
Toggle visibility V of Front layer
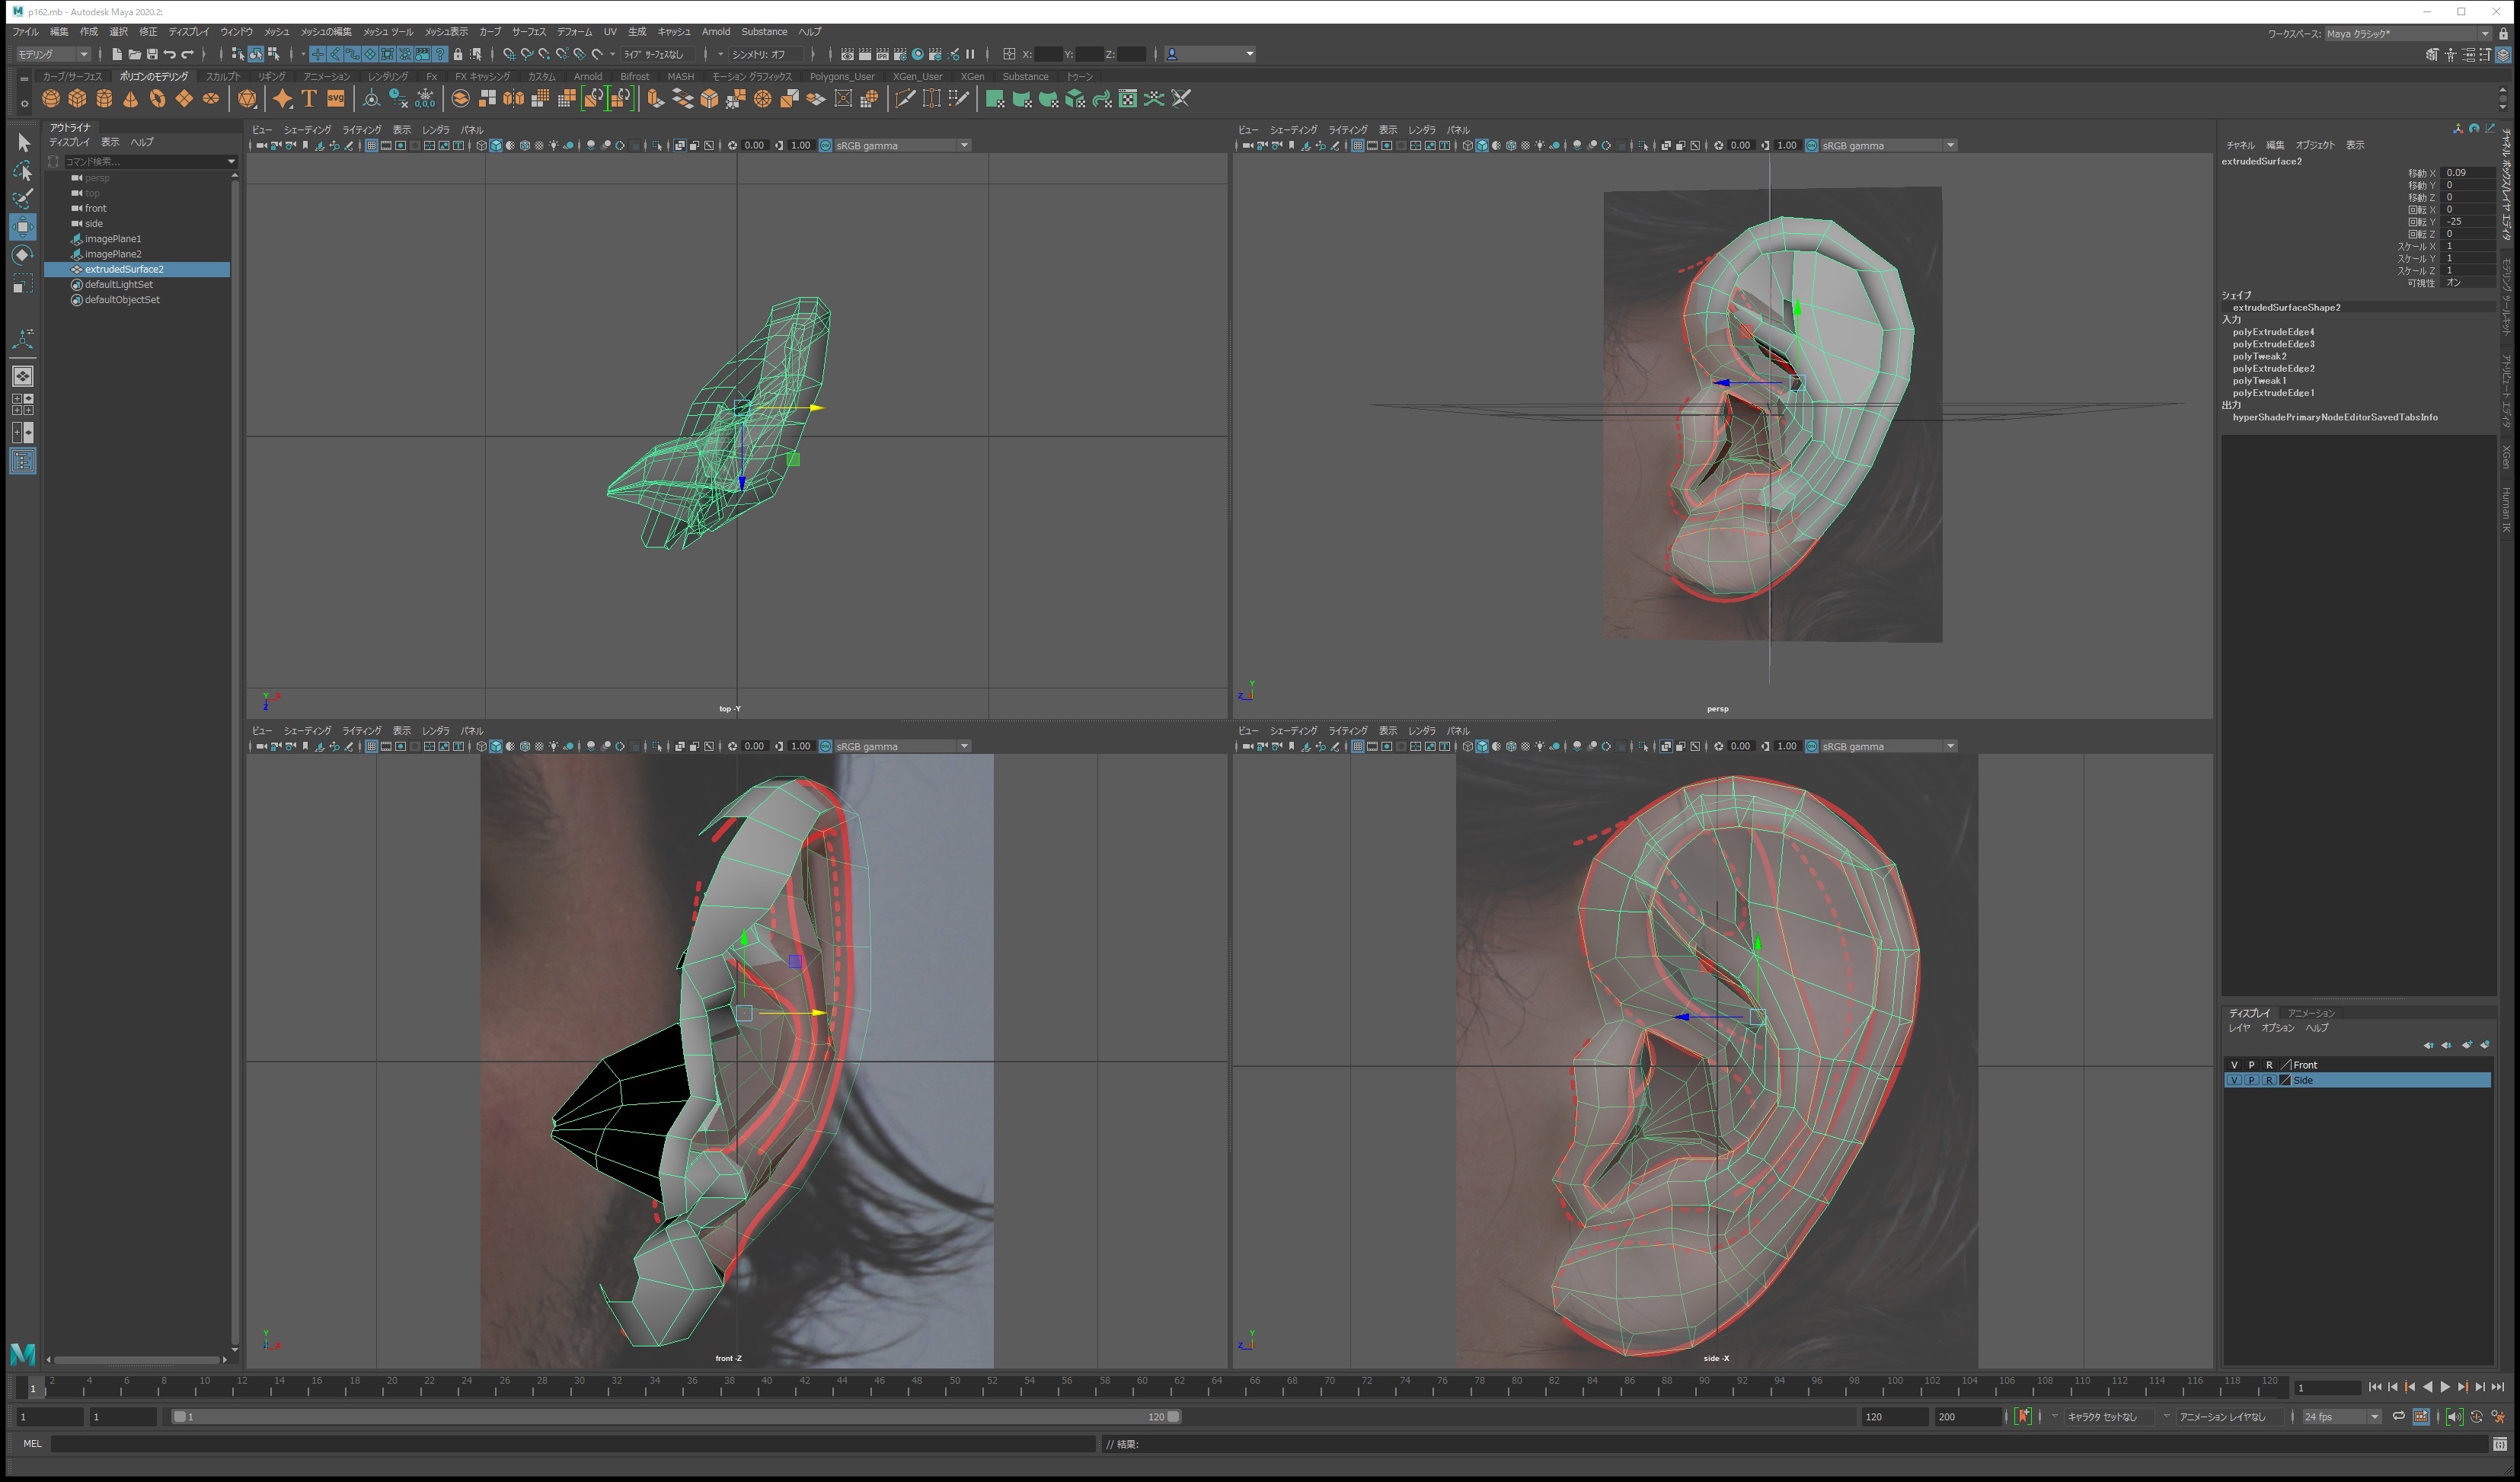tap(2234, 1065)
